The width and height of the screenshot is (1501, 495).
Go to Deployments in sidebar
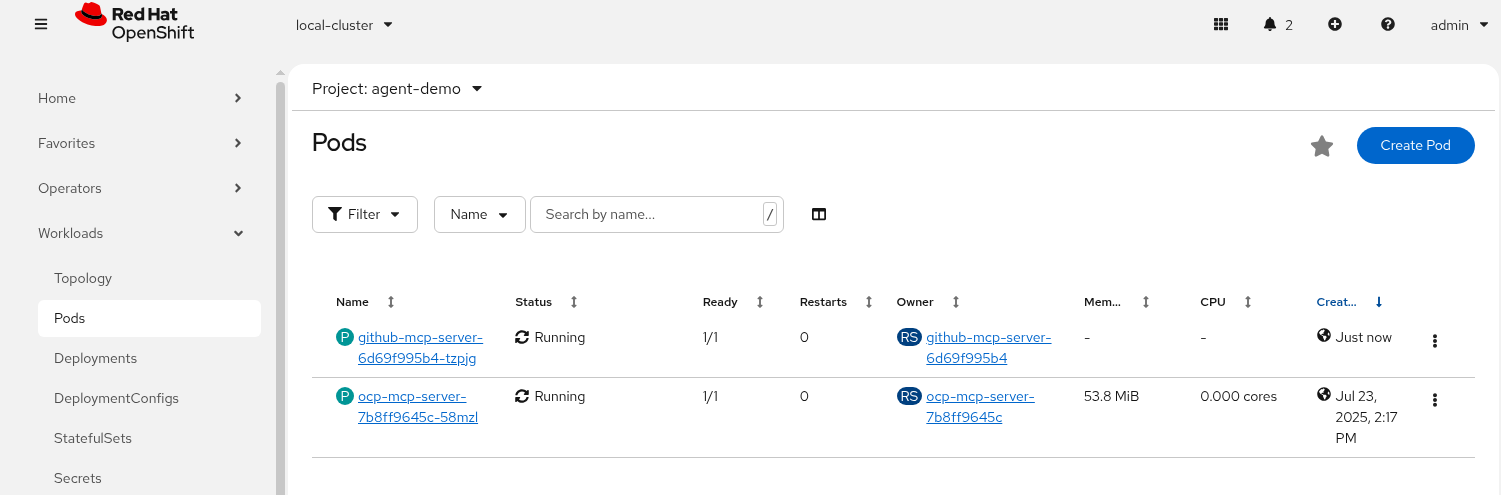95,358
